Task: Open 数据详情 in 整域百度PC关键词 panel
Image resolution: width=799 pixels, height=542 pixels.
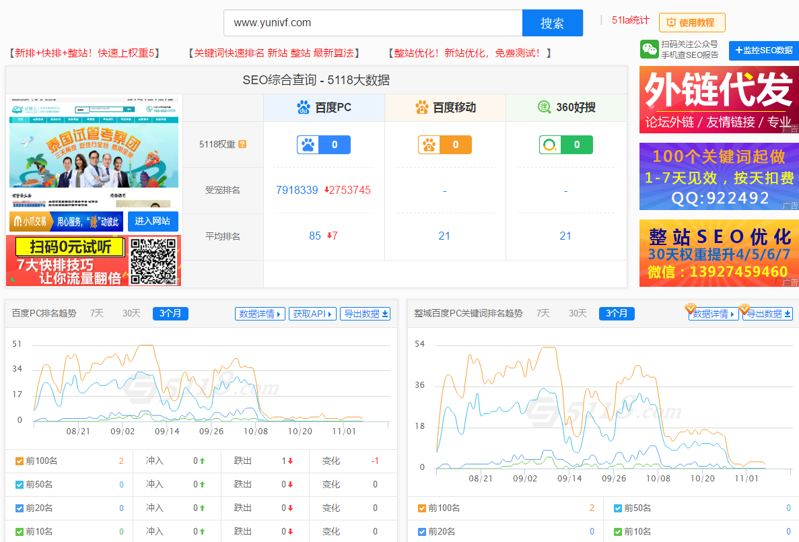Action: point(713,314)
